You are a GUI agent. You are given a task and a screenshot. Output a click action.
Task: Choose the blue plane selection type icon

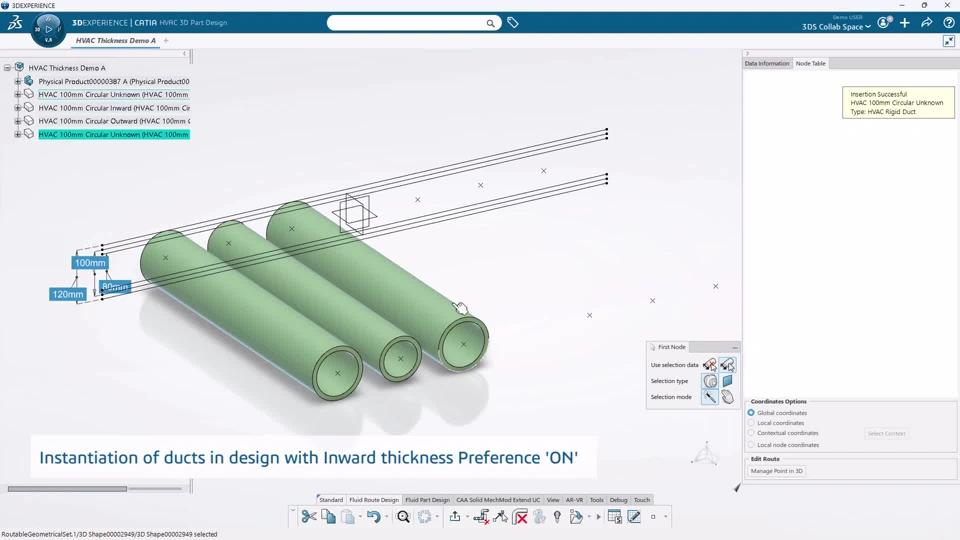pos(727,381)
